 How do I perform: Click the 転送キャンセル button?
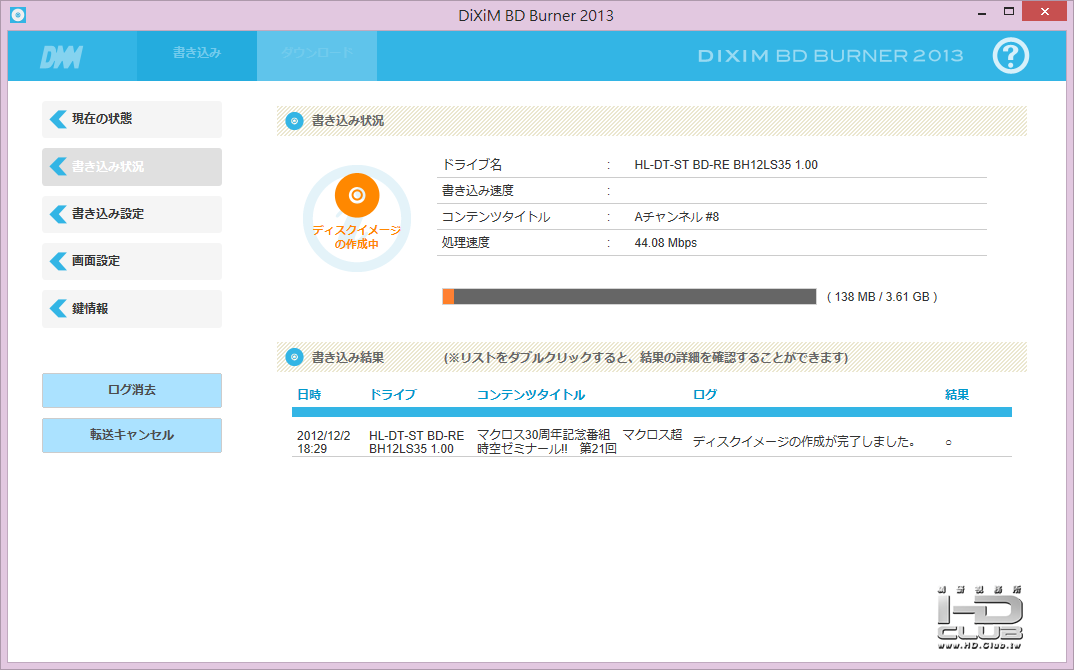pyautogui.click(x=132, y=435)
